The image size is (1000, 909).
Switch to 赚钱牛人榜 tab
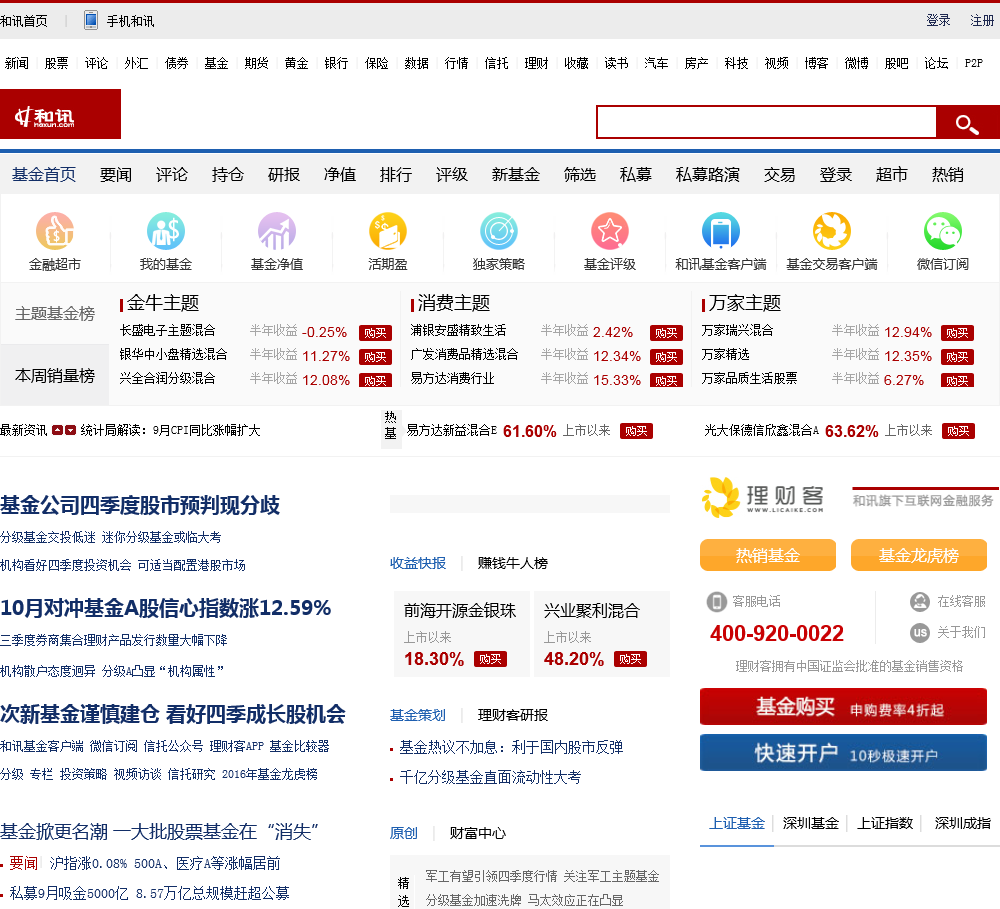513,563
